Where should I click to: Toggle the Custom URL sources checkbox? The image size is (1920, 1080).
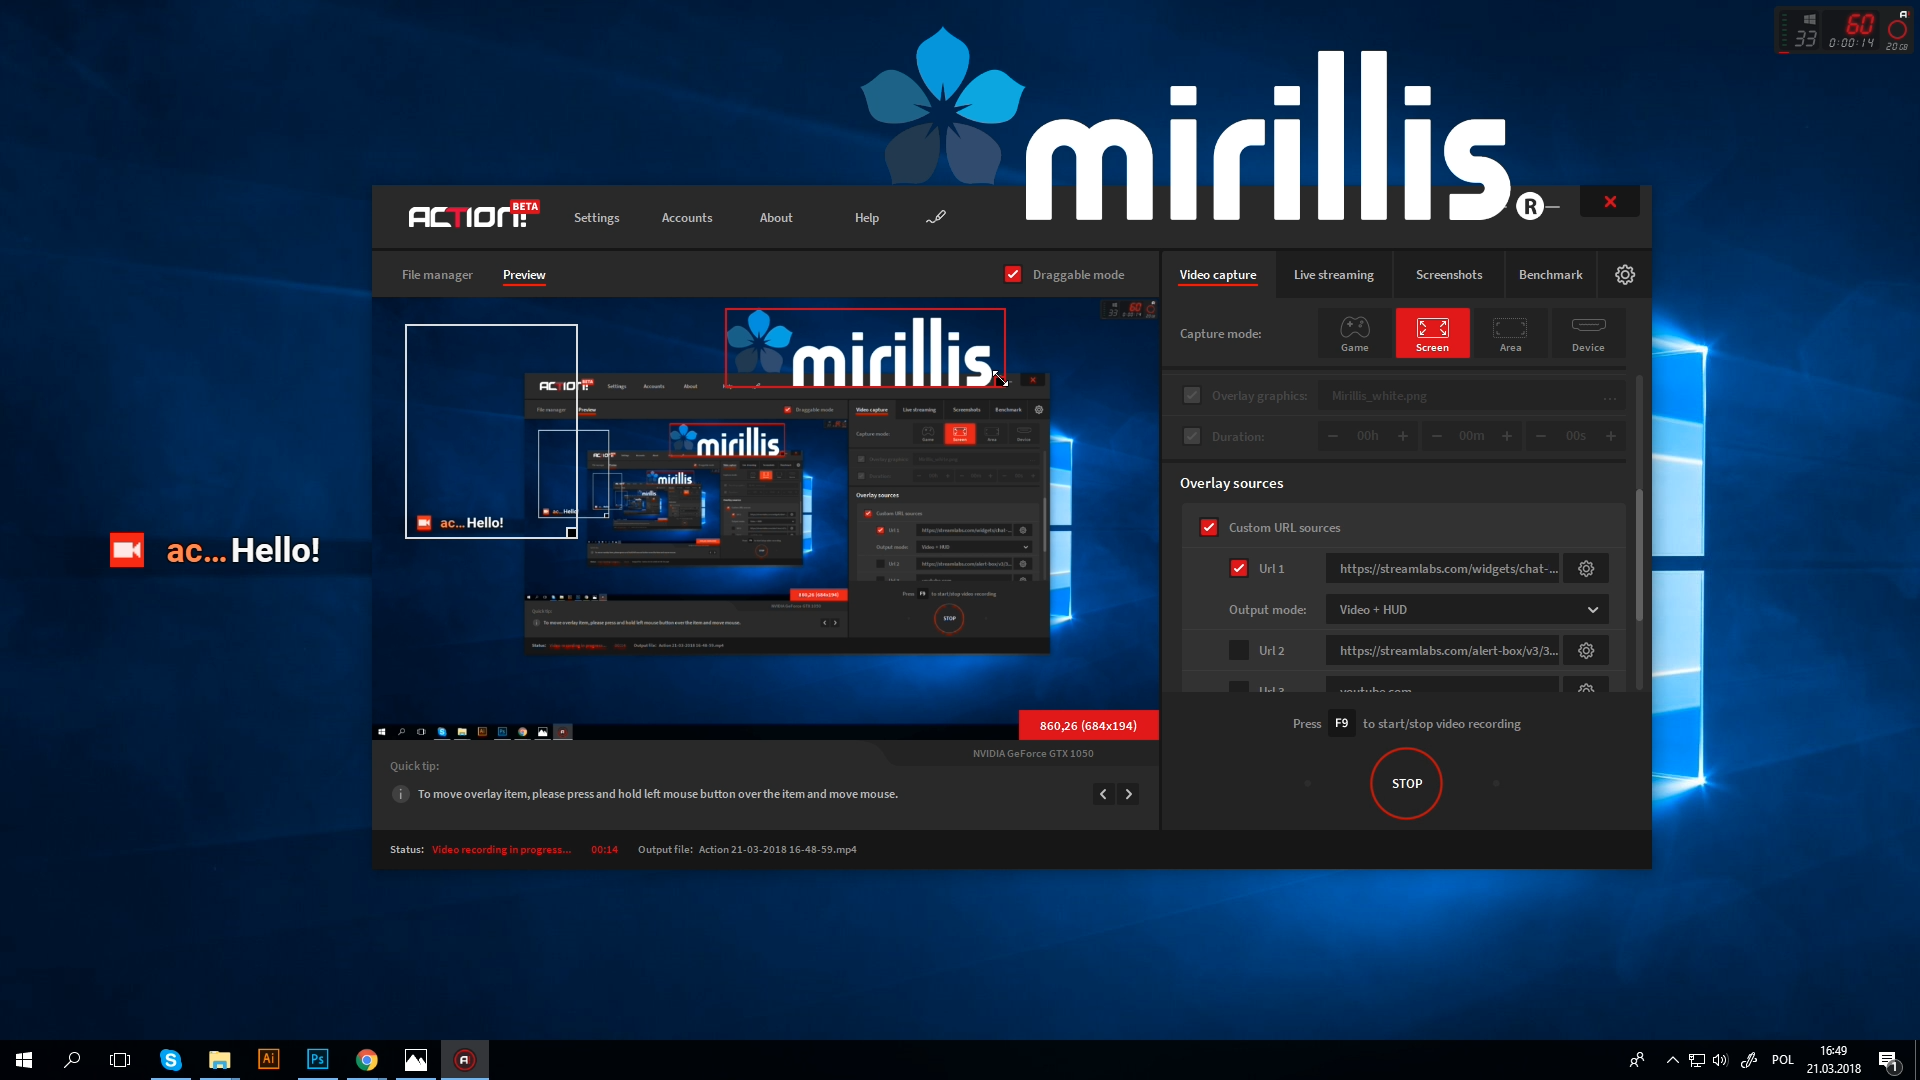pyautogui.click(x=1208, y=526)
